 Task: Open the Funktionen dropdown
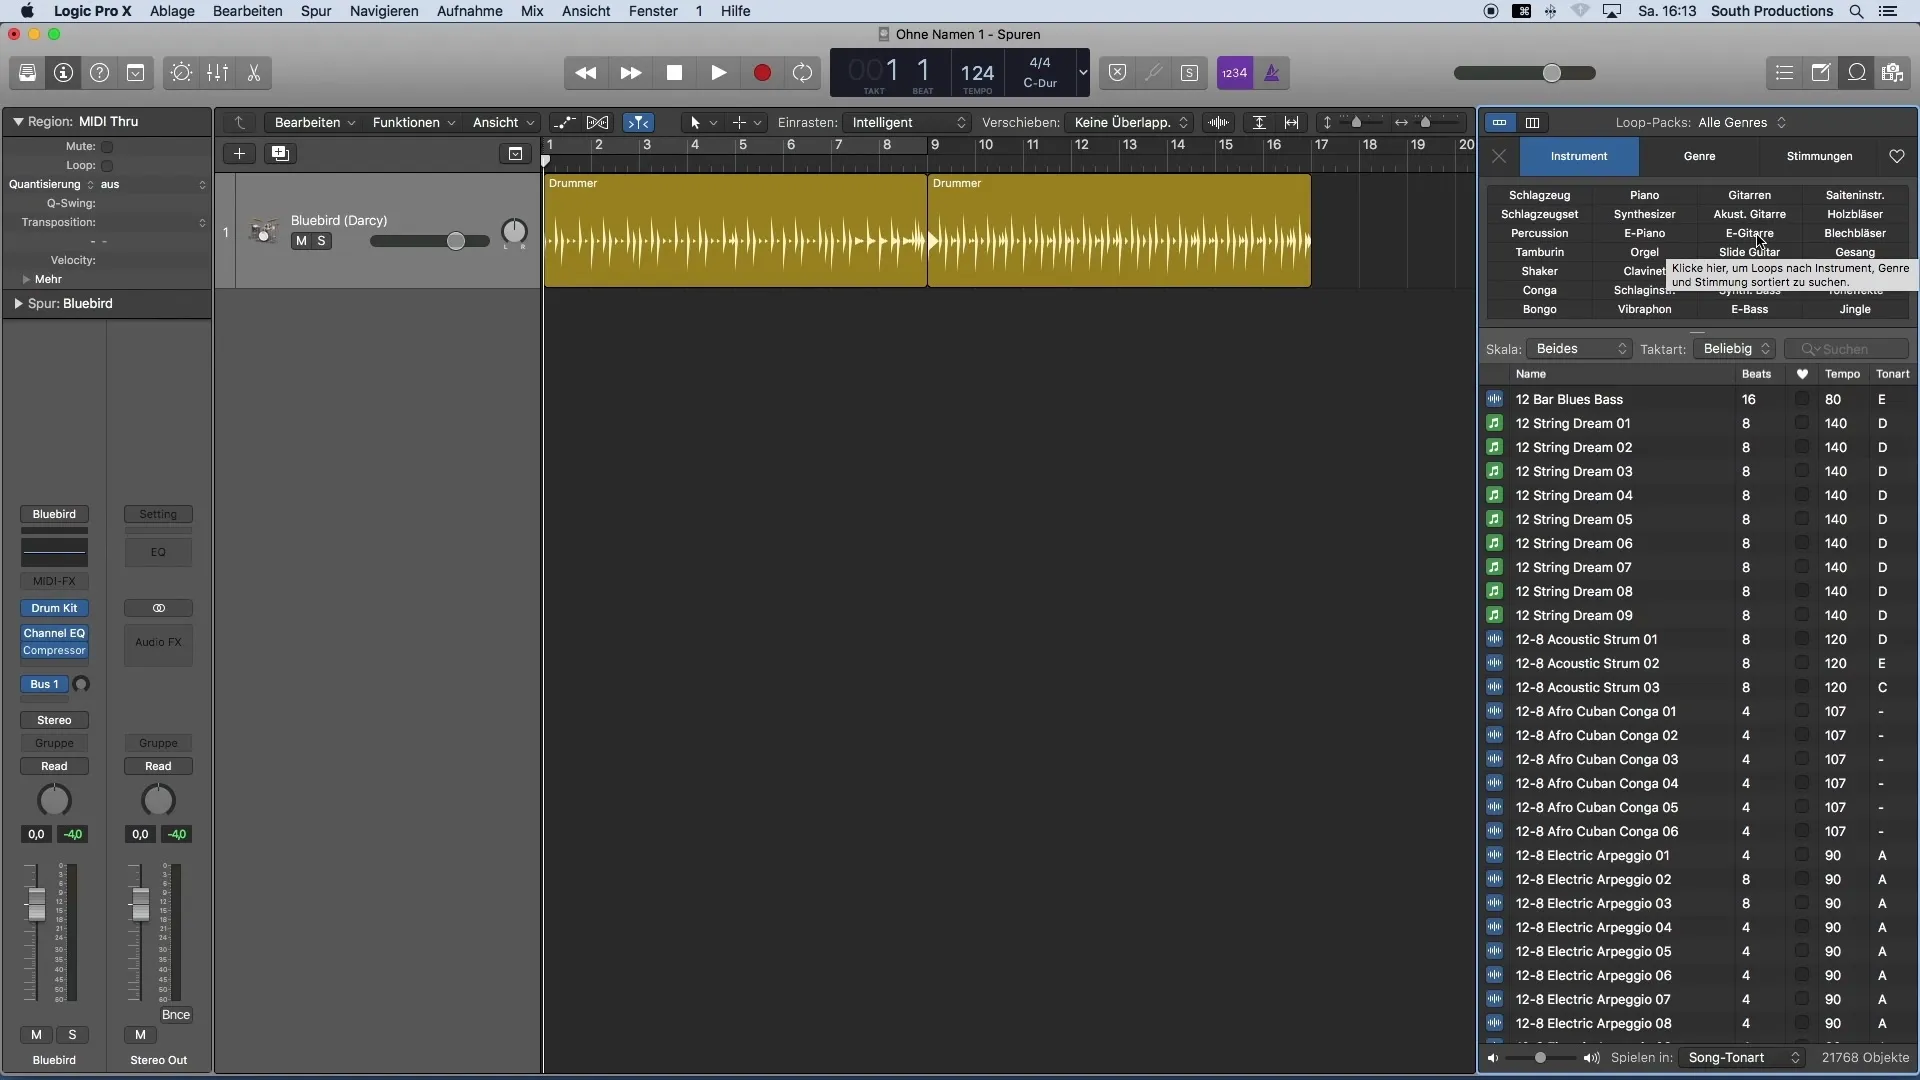414,122
